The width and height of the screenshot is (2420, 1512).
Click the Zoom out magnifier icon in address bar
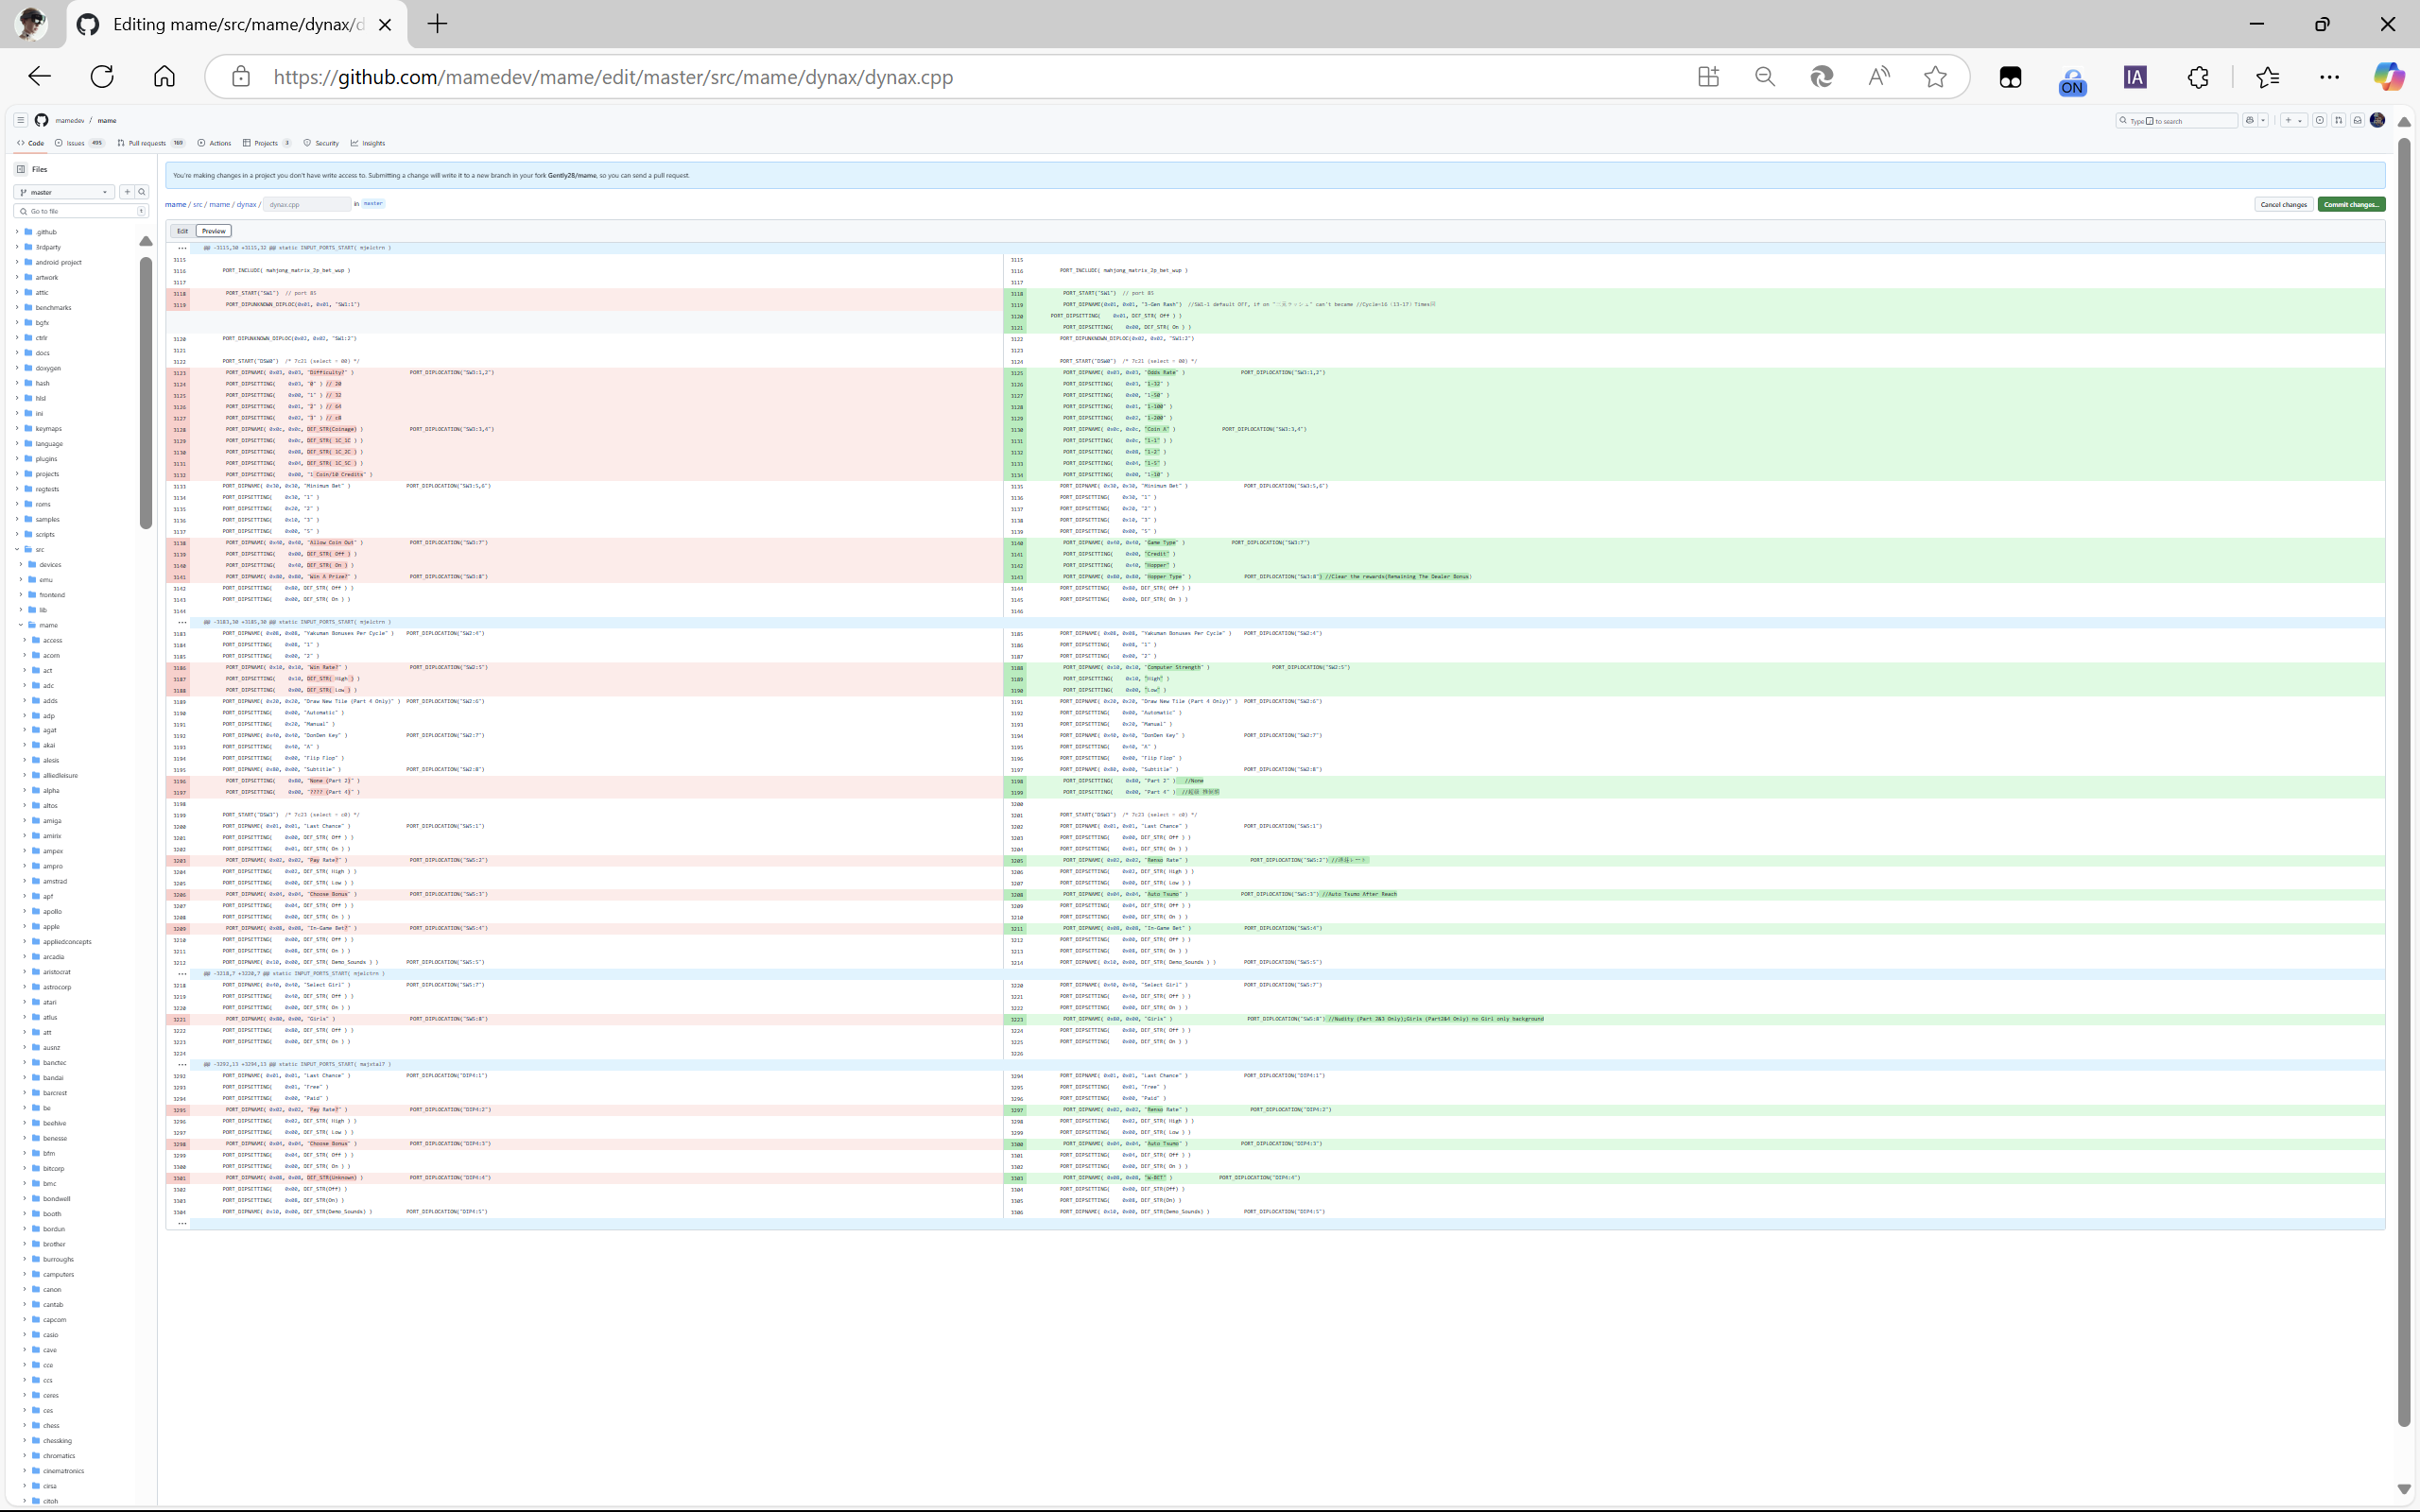1765,77
